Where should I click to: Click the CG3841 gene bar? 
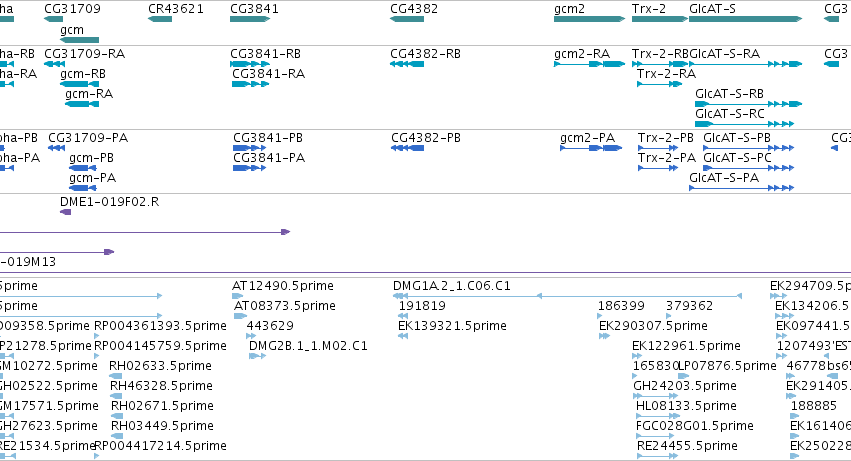250,19
